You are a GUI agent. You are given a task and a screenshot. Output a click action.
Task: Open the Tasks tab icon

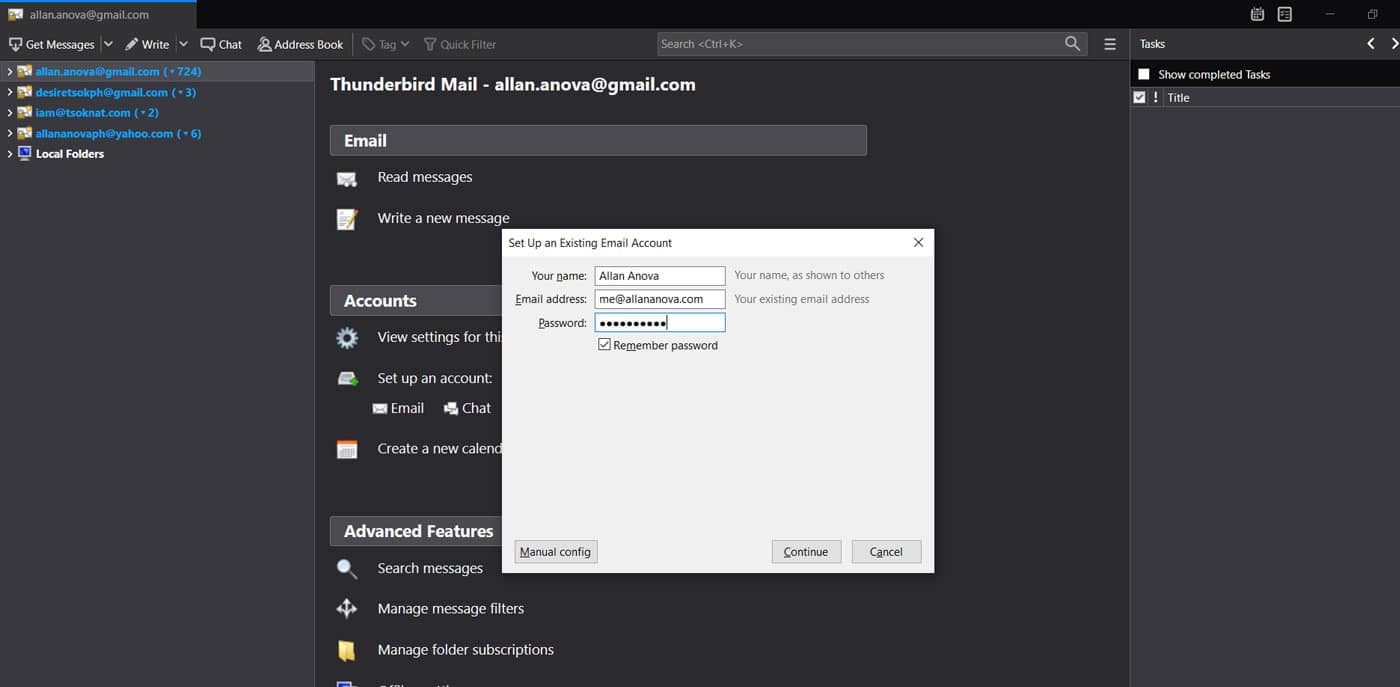pyautogui.click(x=1285, y=15)
